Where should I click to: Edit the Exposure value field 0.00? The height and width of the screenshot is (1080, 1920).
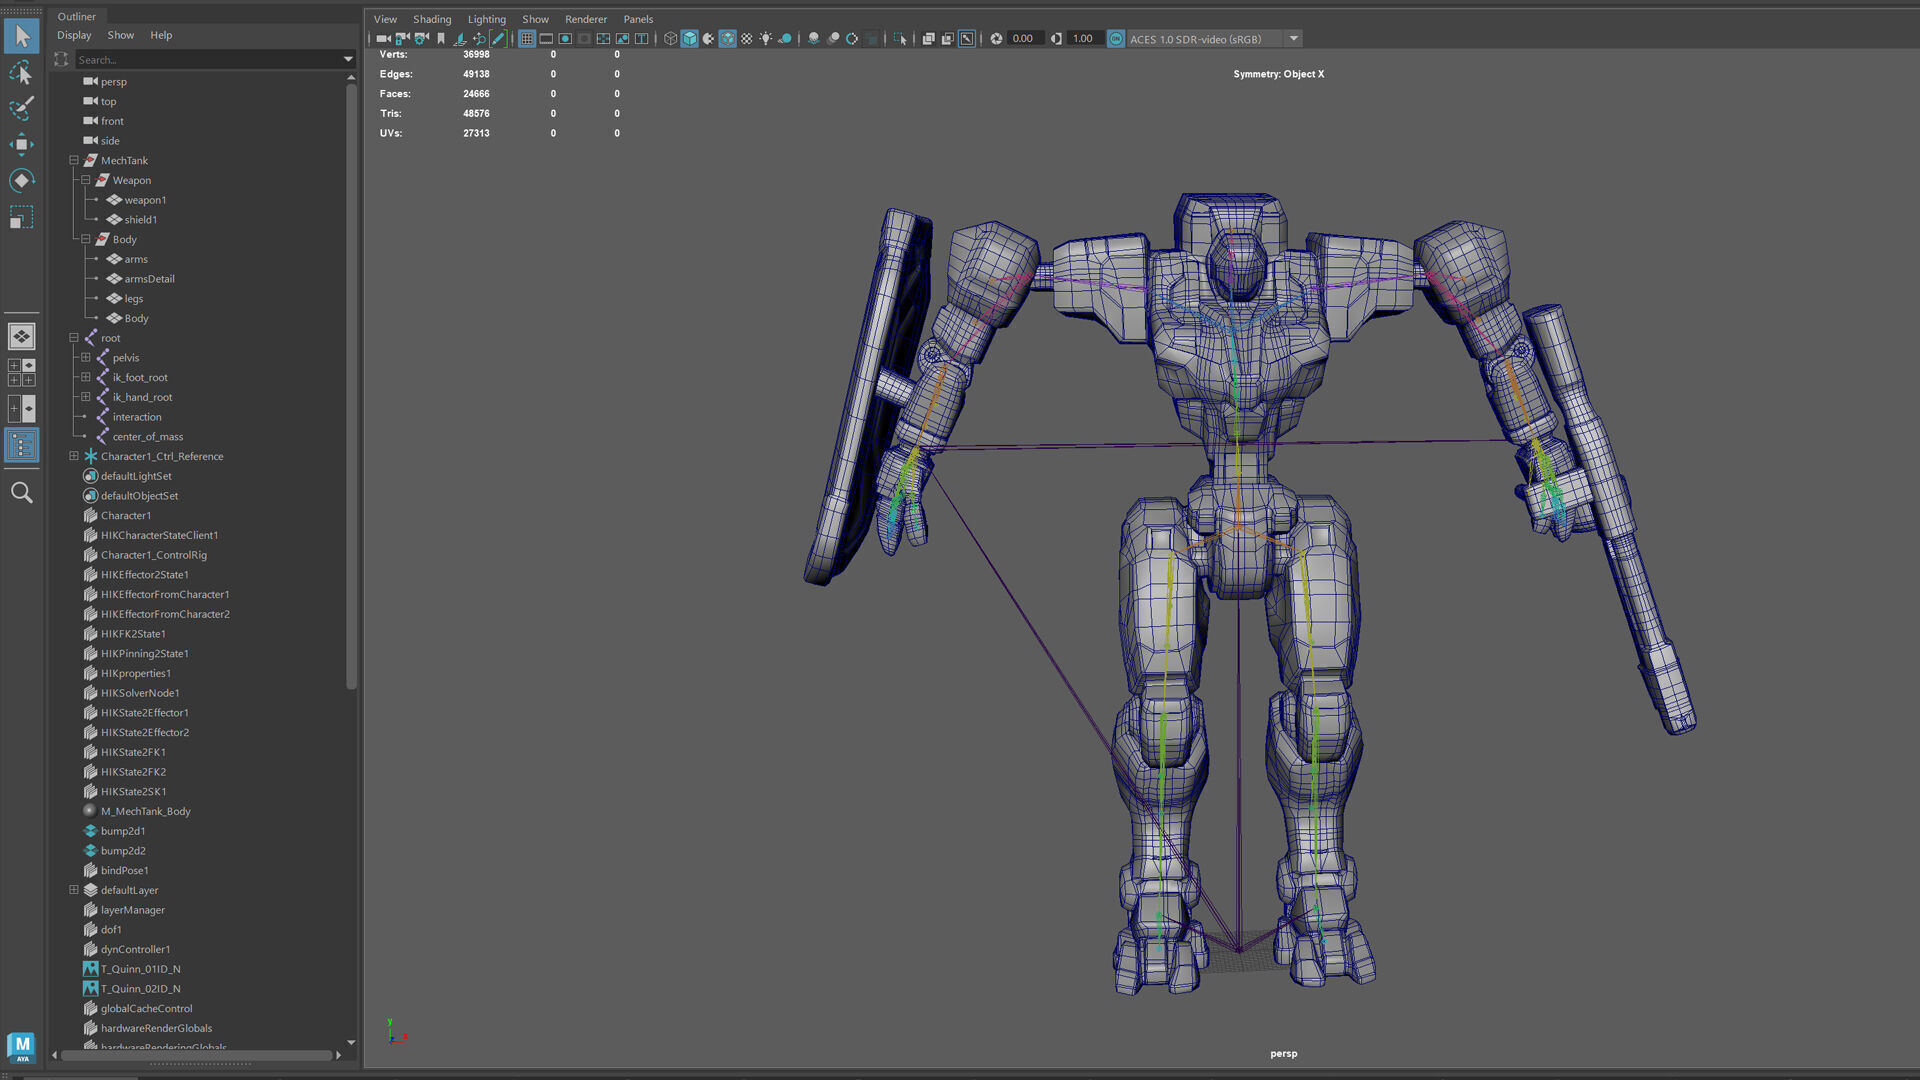1024,39
